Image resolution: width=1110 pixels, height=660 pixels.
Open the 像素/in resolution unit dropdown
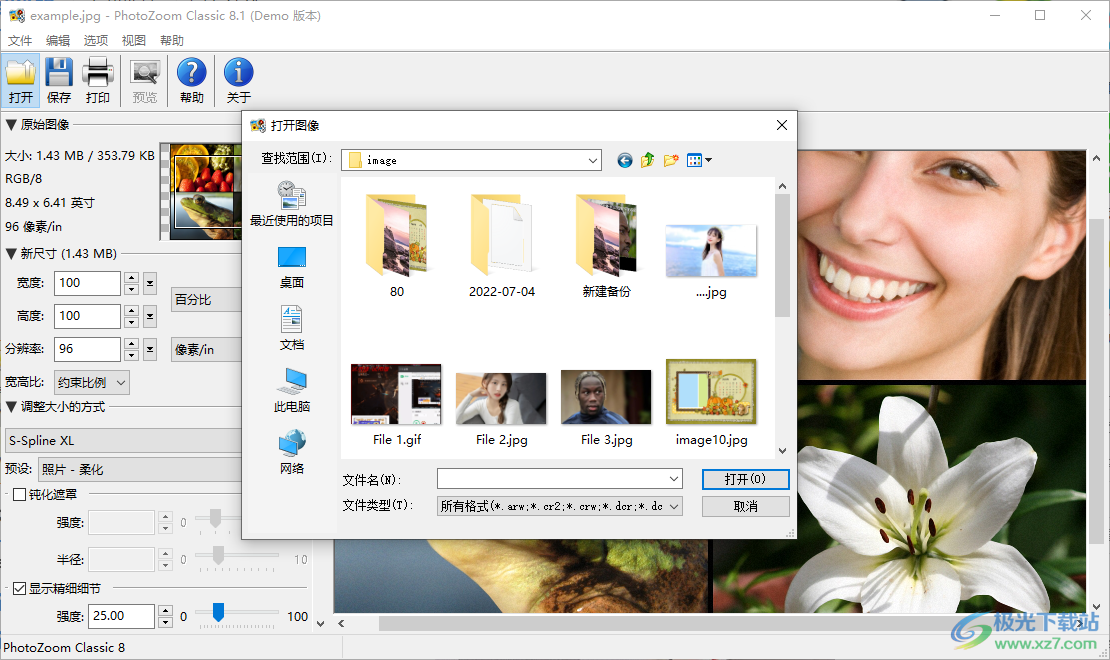(x=207, y=349)
